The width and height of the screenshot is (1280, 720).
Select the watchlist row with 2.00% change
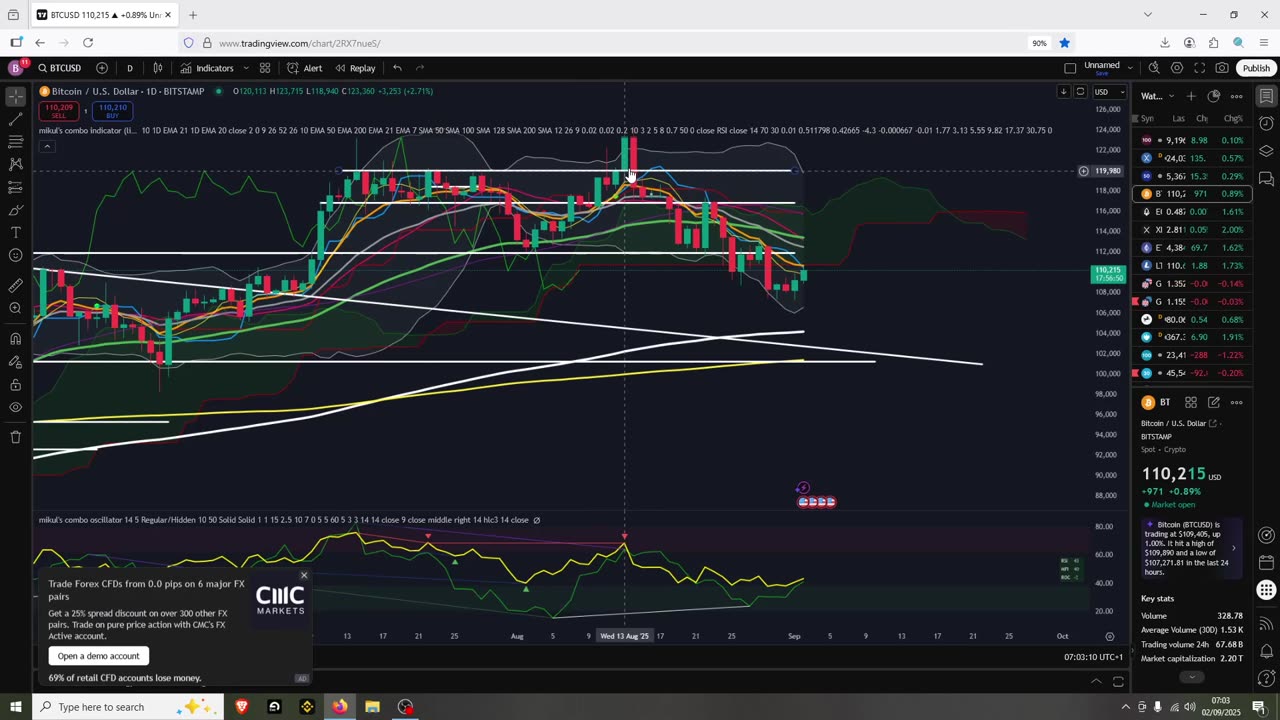tap(1192, 230)
